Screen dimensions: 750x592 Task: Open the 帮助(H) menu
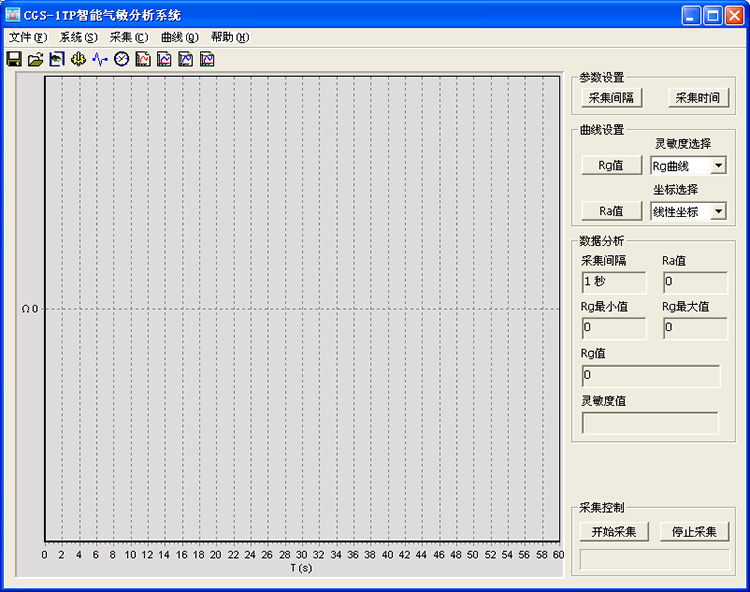tap(230, 37)
